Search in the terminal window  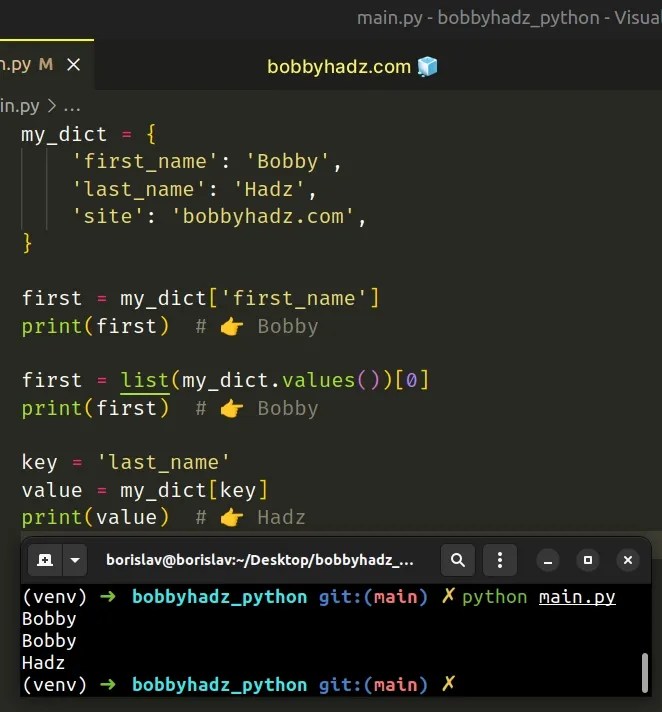(x=458, y=560)
